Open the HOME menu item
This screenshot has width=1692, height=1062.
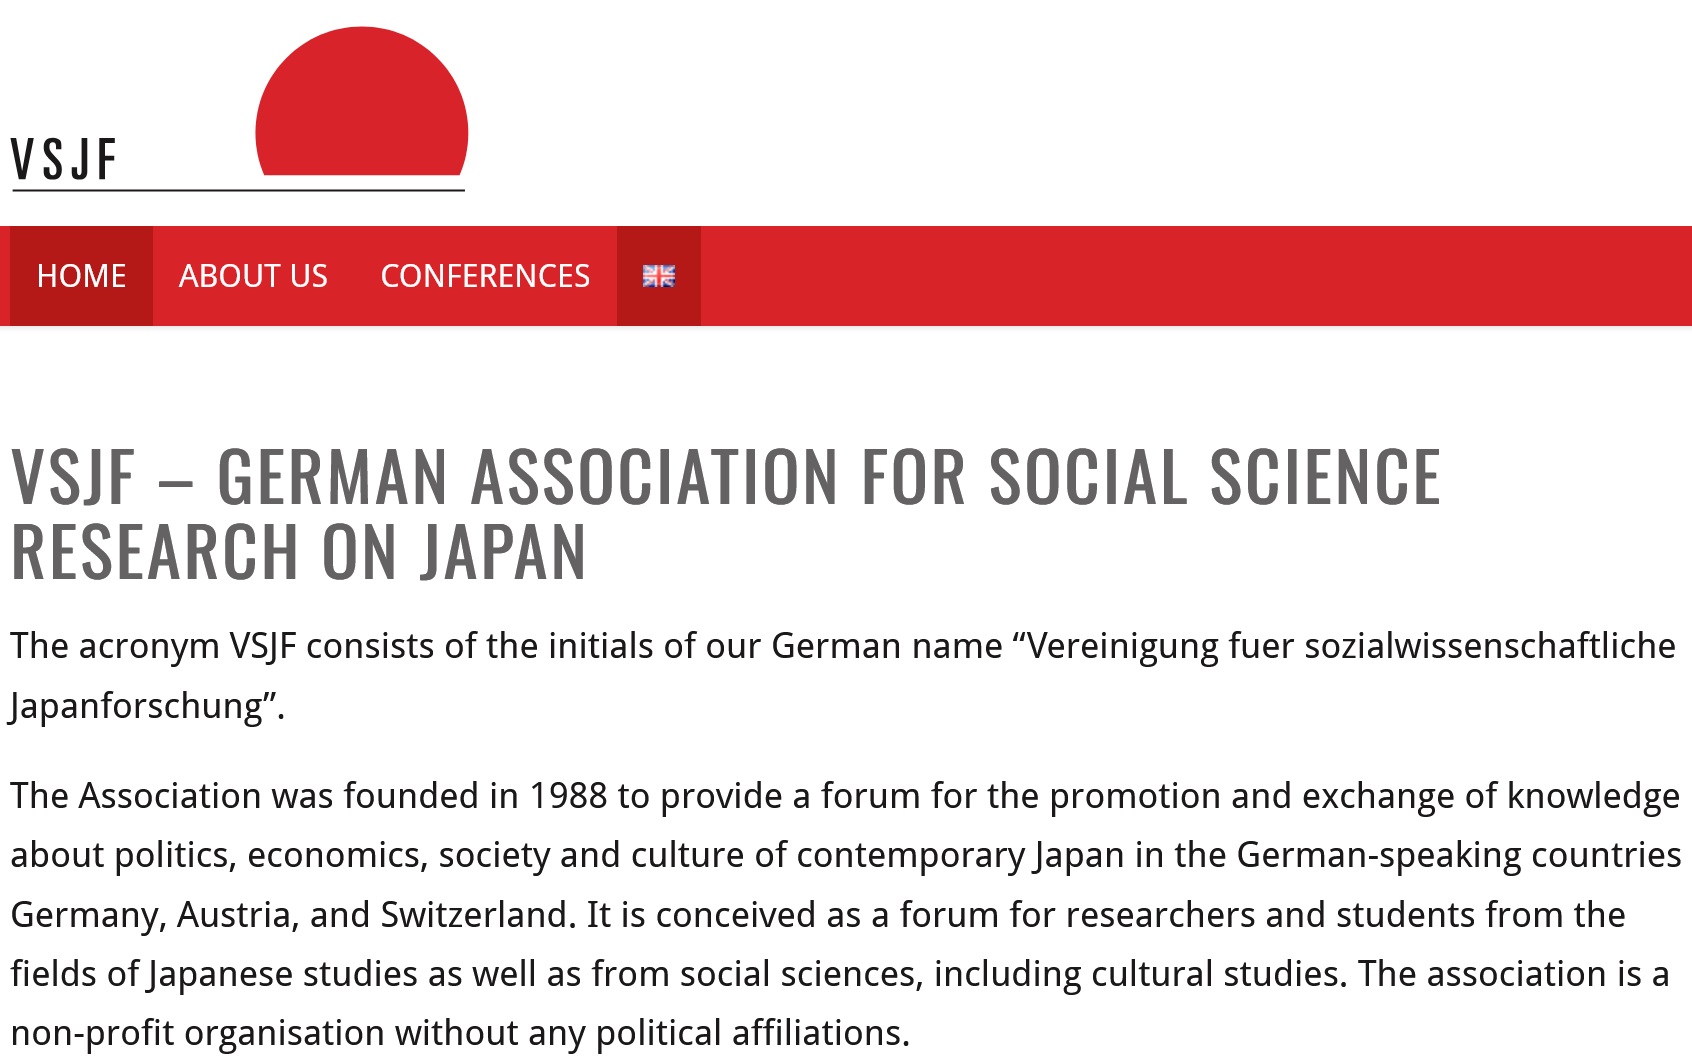(x=81, y=276)
